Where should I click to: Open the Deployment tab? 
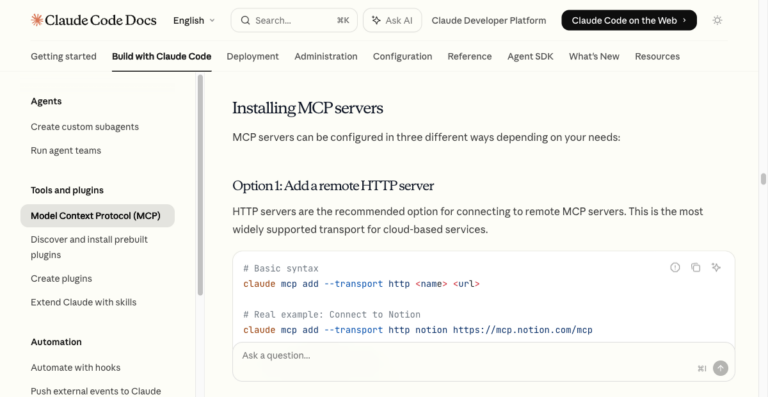tap(253, 56)
